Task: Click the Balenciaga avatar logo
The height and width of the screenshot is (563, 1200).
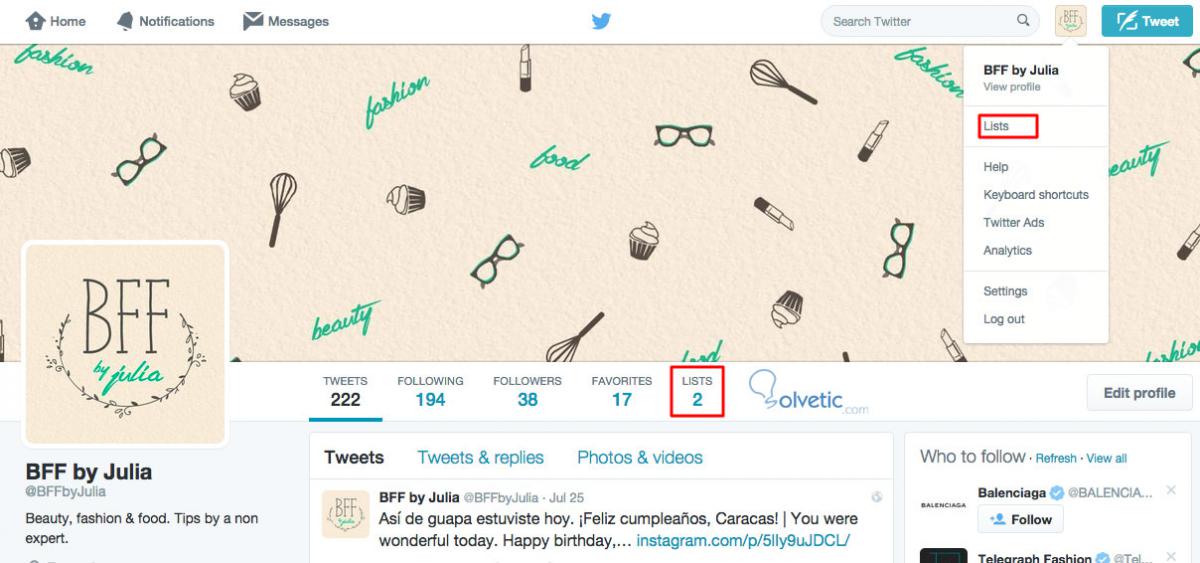Action: pos(943,505)
